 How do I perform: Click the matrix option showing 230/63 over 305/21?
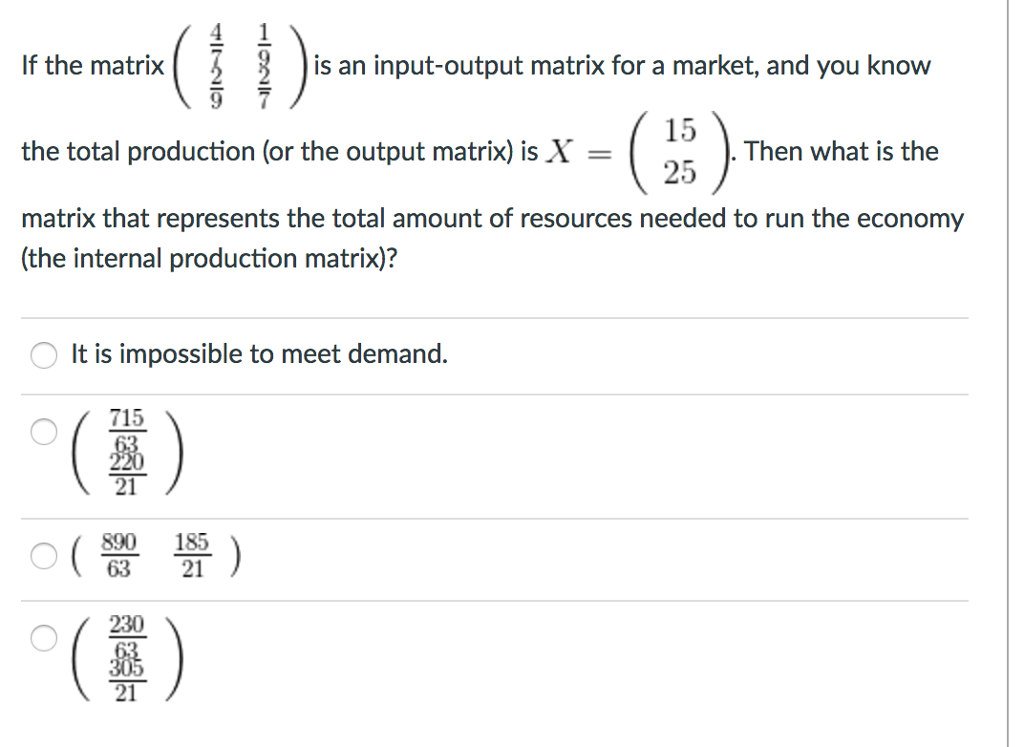pyautogui.click(x=130, y=656)
